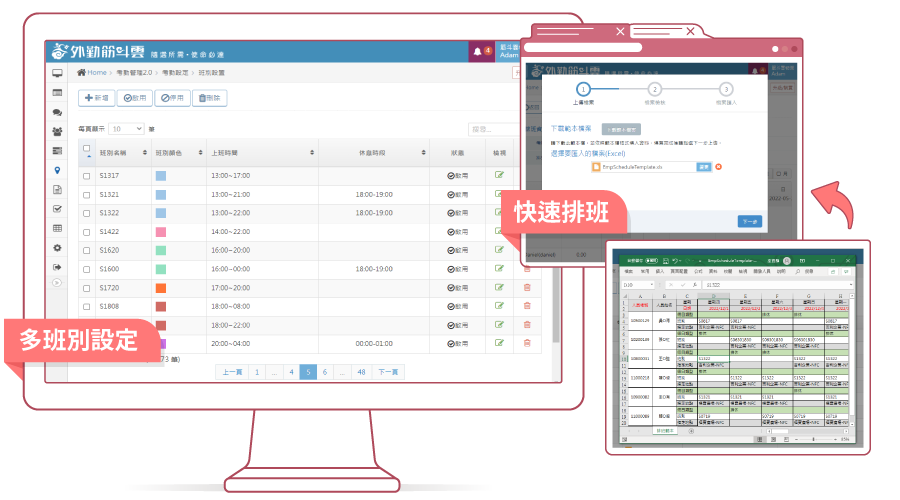Open the checkmark task icon in the sidebar
This screenshot has width=900, height=500.
(x=57, y=209)
